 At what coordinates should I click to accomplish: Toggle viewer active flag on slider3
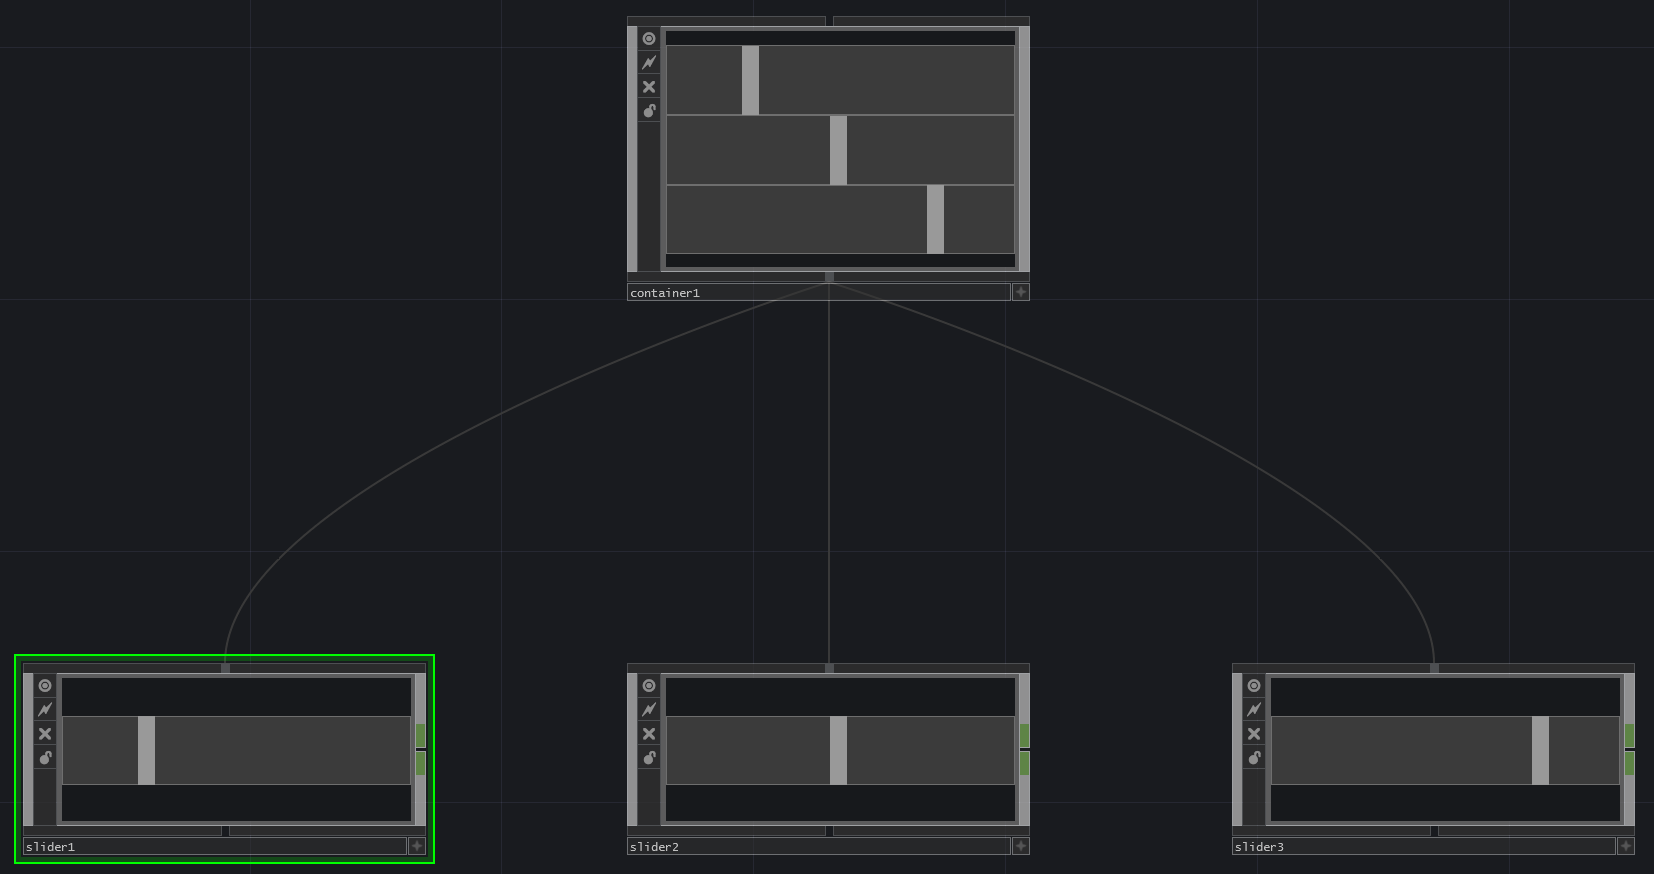click(x=1254, y=686)
